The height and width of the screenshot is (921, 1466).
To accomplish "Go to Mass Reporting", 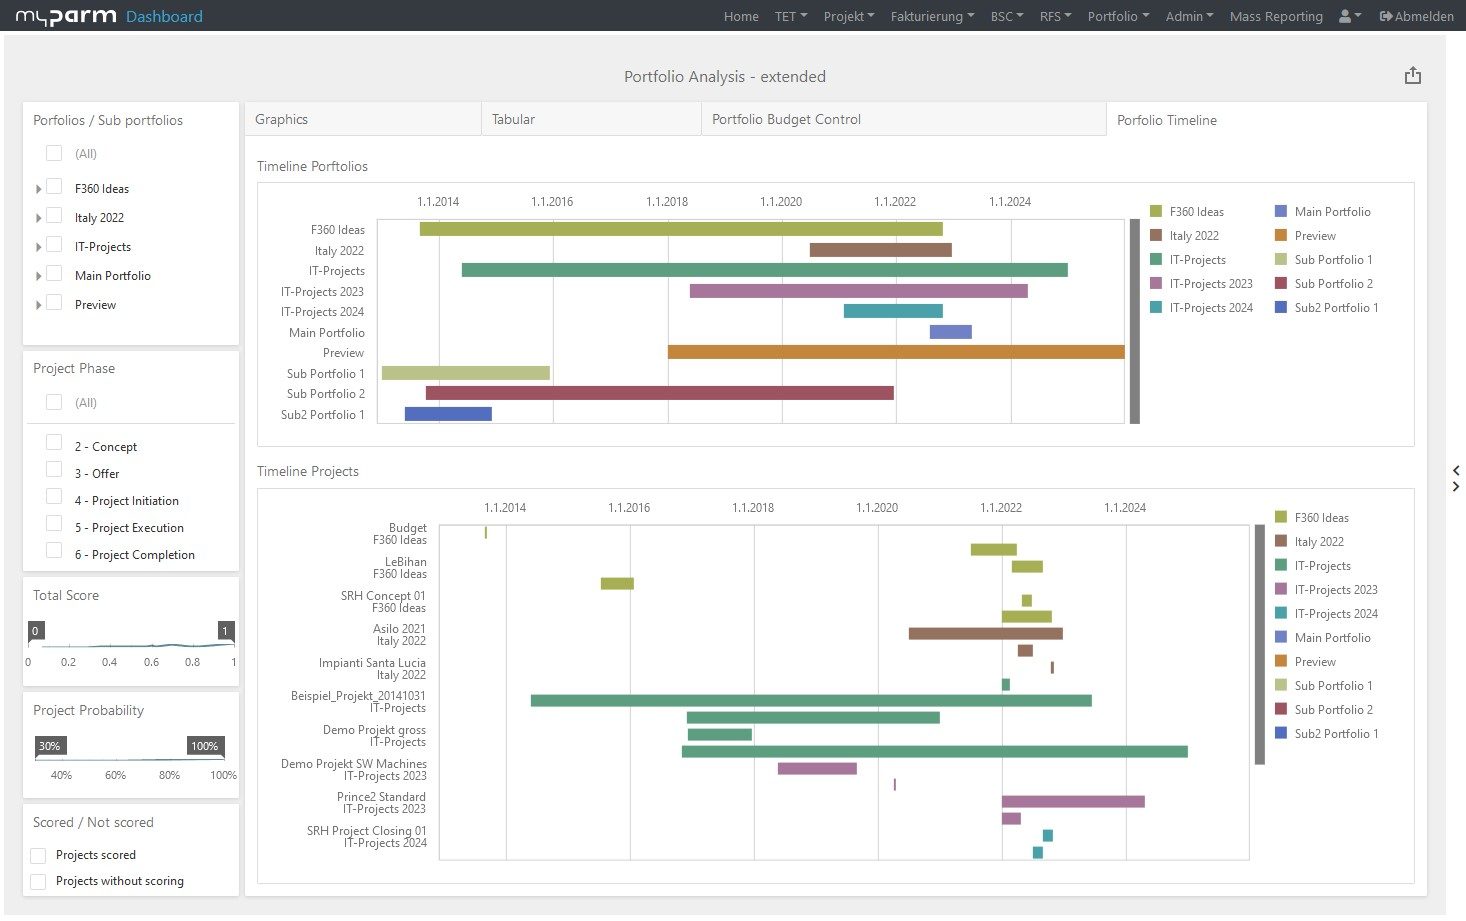I will [x=1275, y=16].
